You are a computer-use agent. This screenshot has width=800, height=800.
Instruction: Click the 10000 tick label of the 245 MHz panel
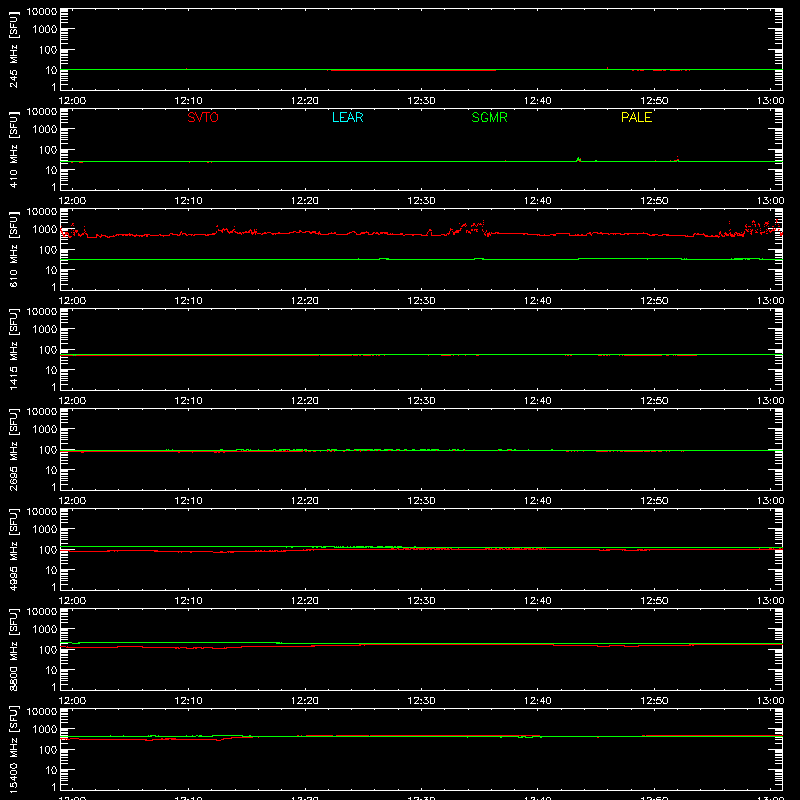point(42,12)
